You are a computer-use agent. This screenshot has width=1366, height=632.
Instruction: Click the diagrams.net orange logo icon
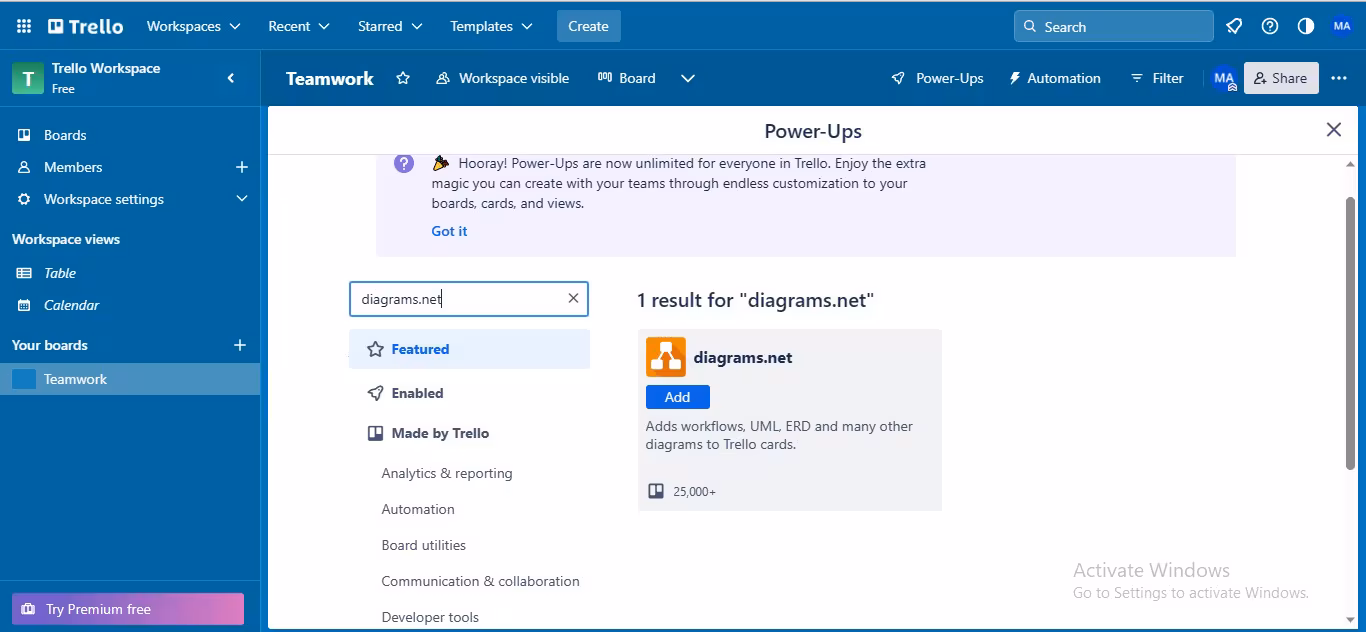click(x=666, y=357)
